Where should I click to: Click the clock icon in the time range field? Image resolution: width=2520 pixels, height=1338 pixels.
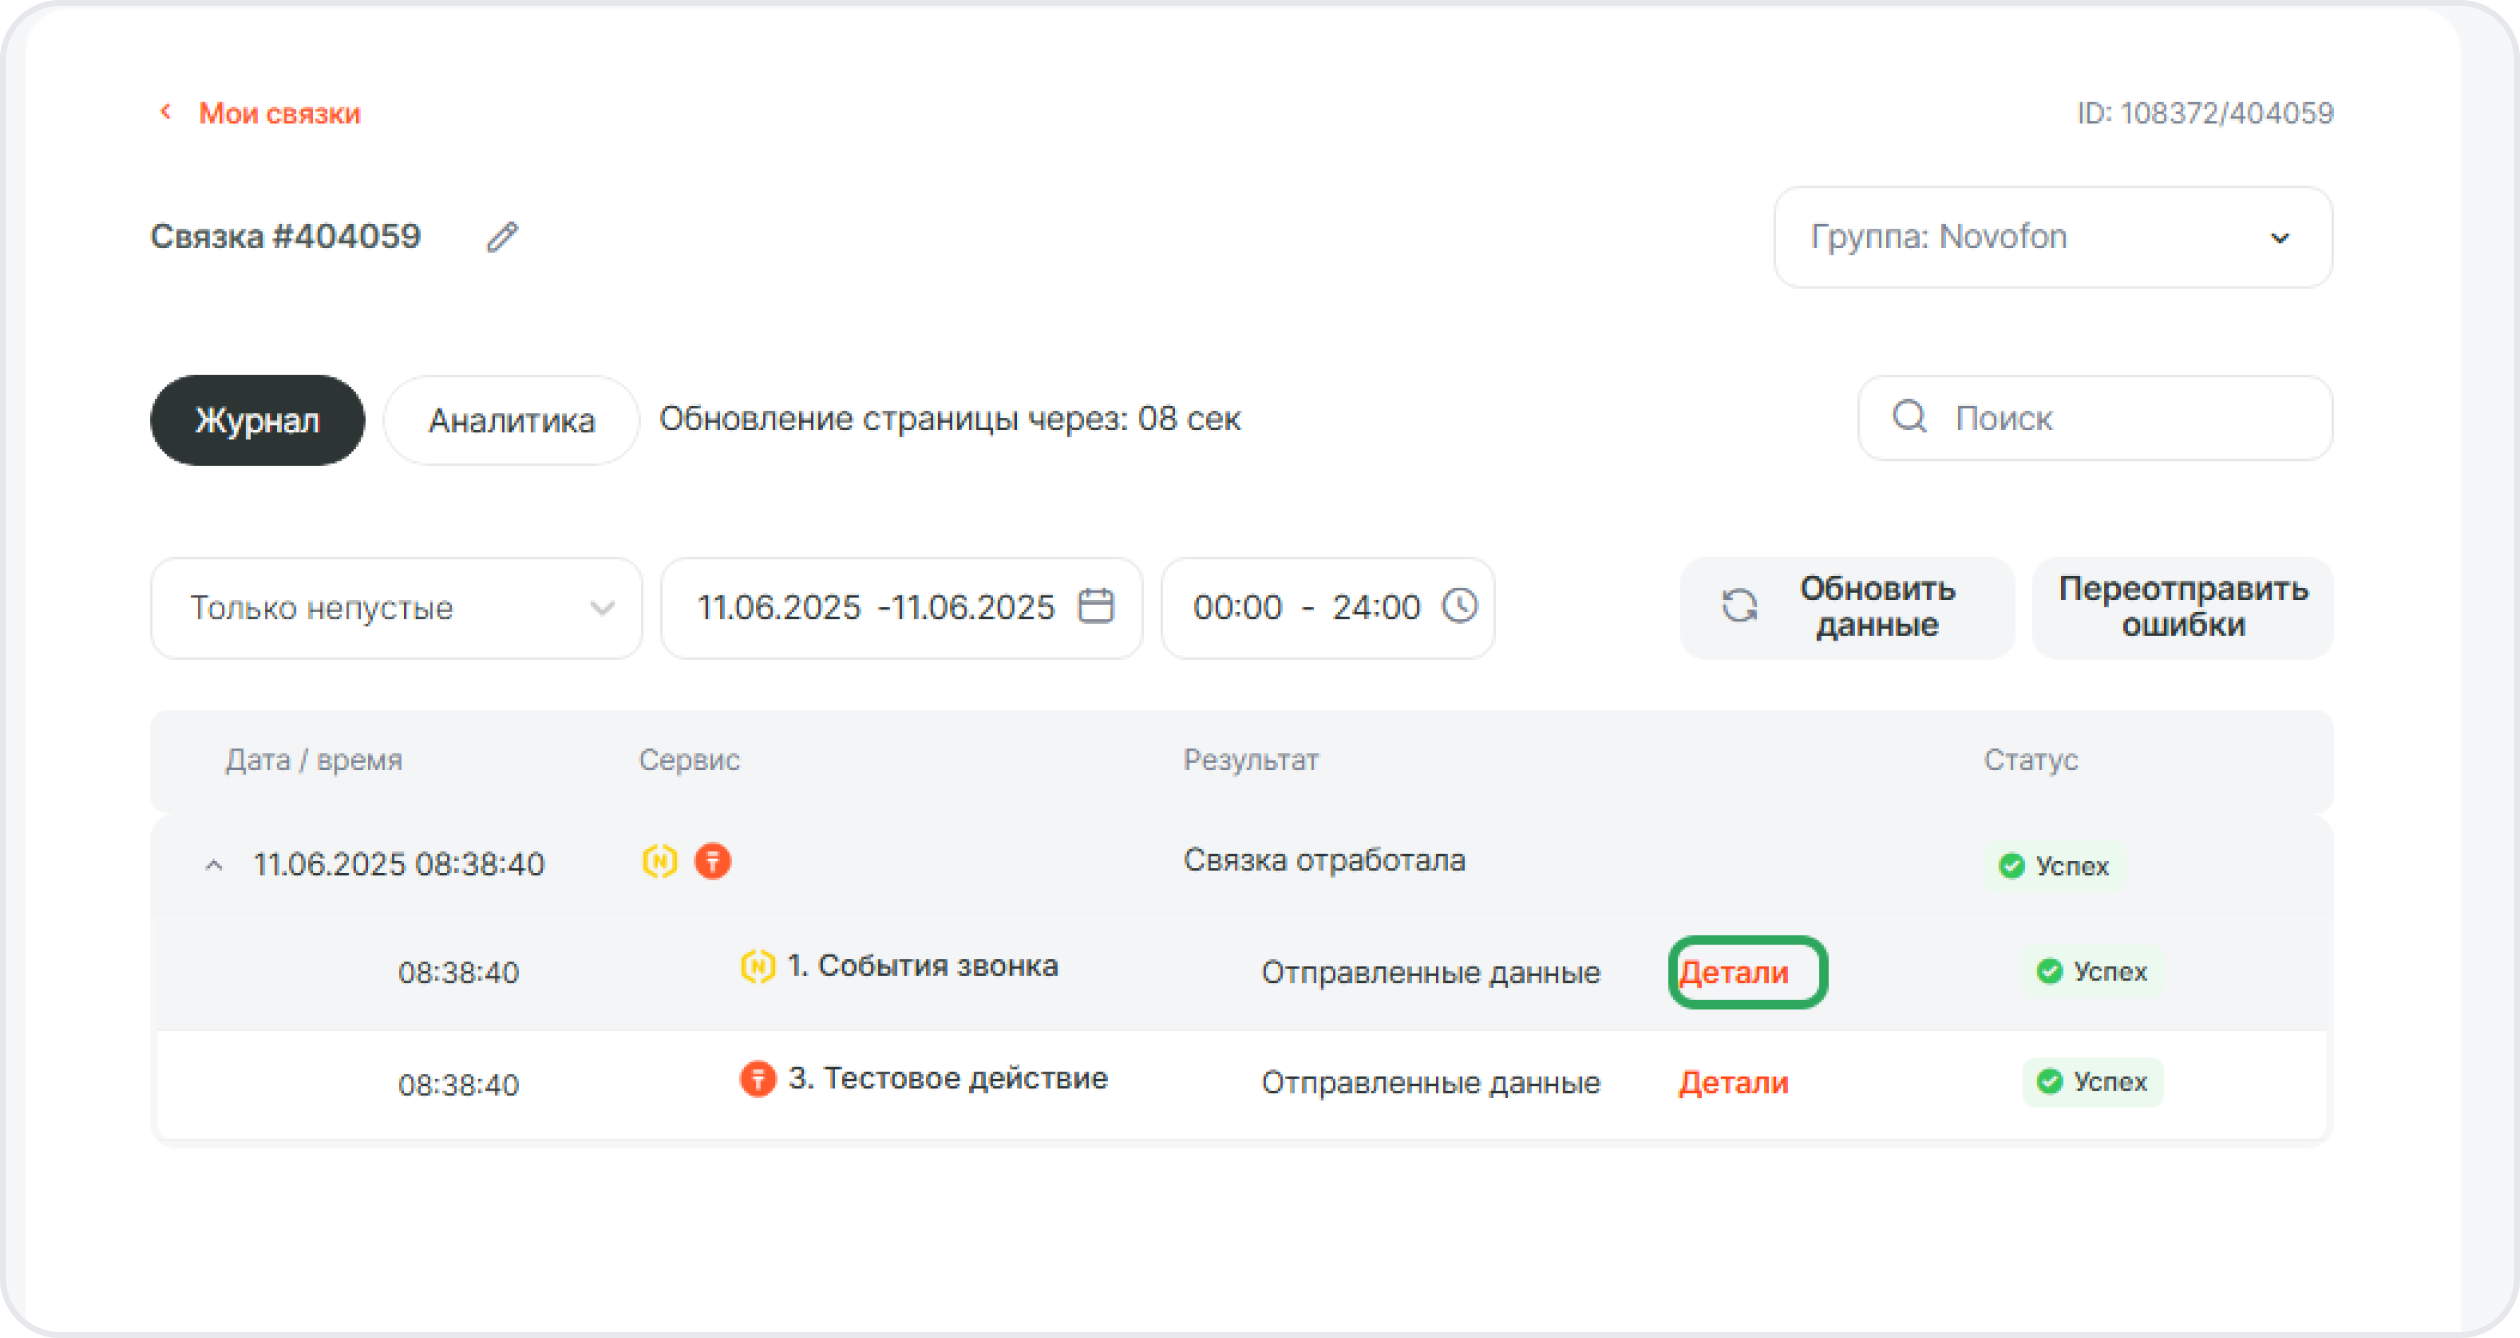[x=1459, y=606]
